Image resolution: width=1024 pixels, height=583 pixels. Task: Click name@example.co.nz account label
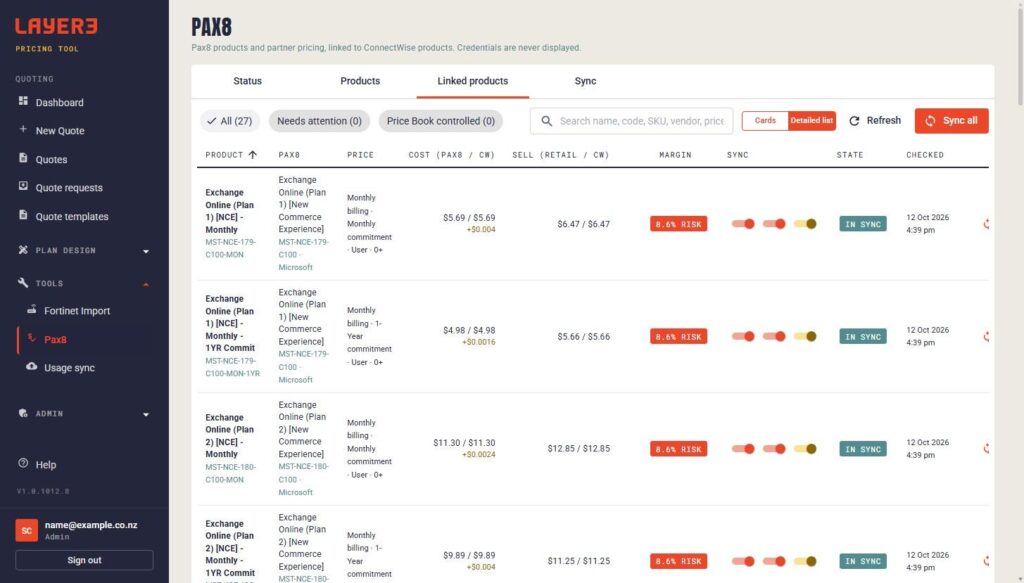[91, 525]
